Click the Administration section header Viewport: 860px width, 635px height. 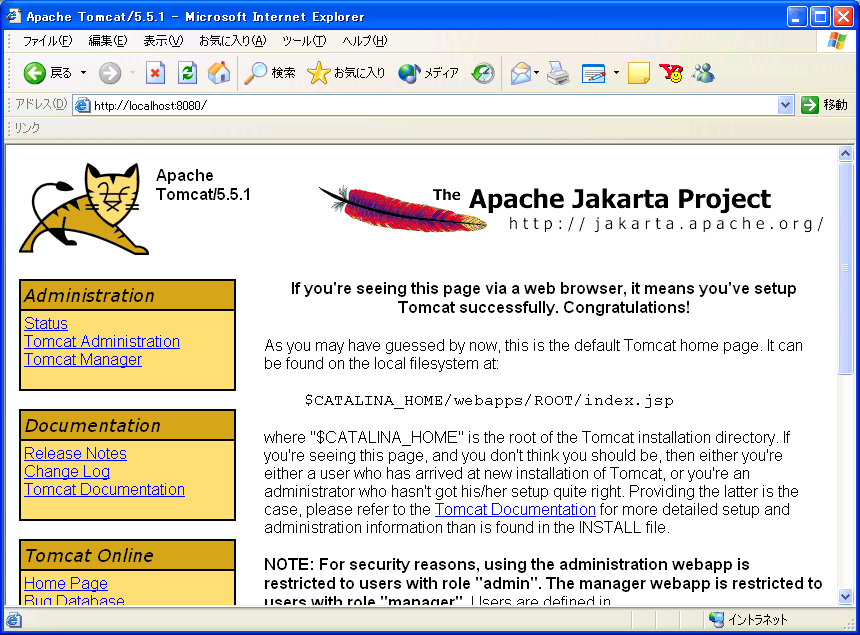tap(127, 296)
